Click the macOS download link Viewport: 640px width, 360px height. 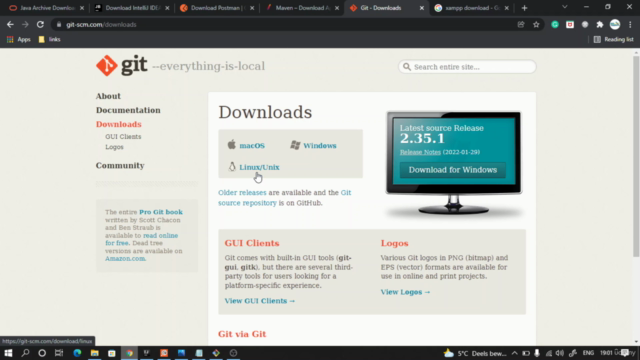252,146
